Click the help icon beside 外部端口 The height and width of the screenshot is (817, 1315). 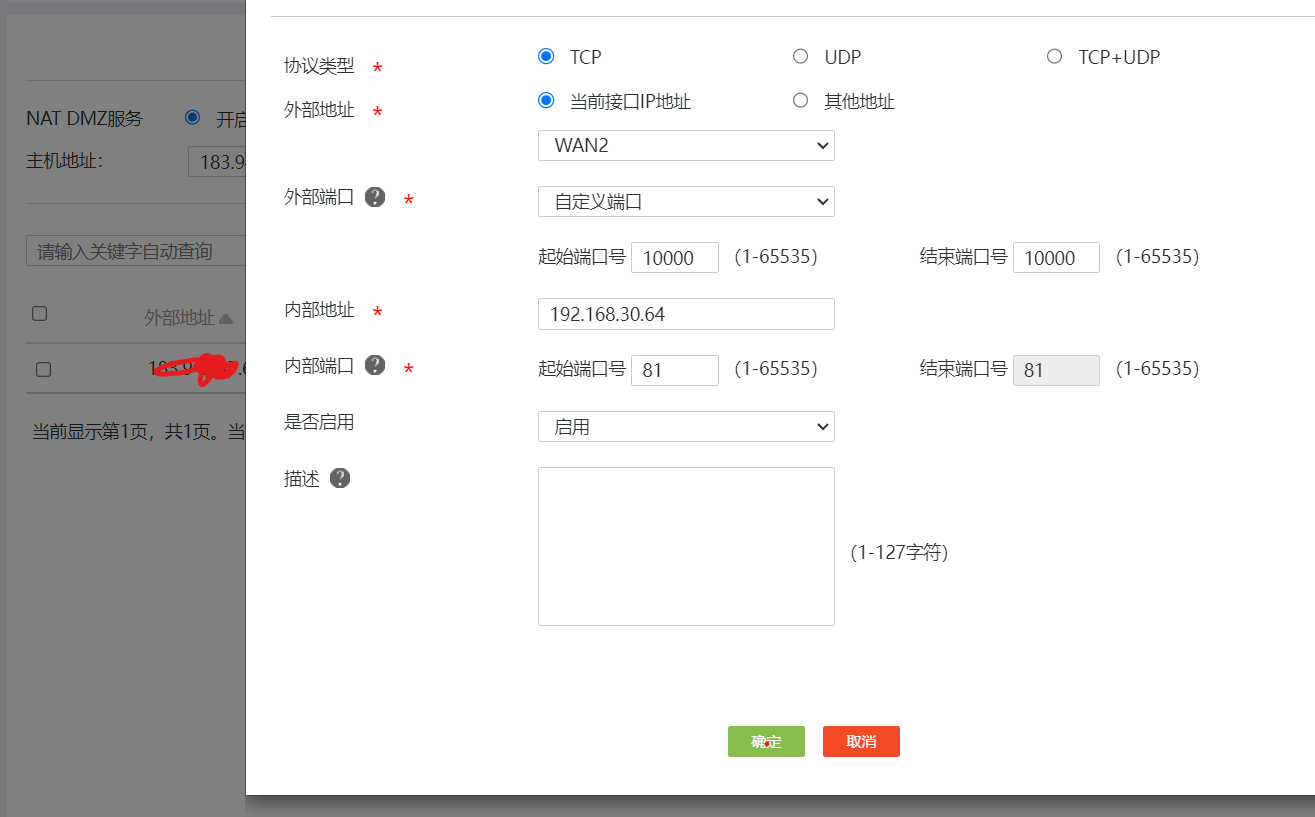[375, 197]
